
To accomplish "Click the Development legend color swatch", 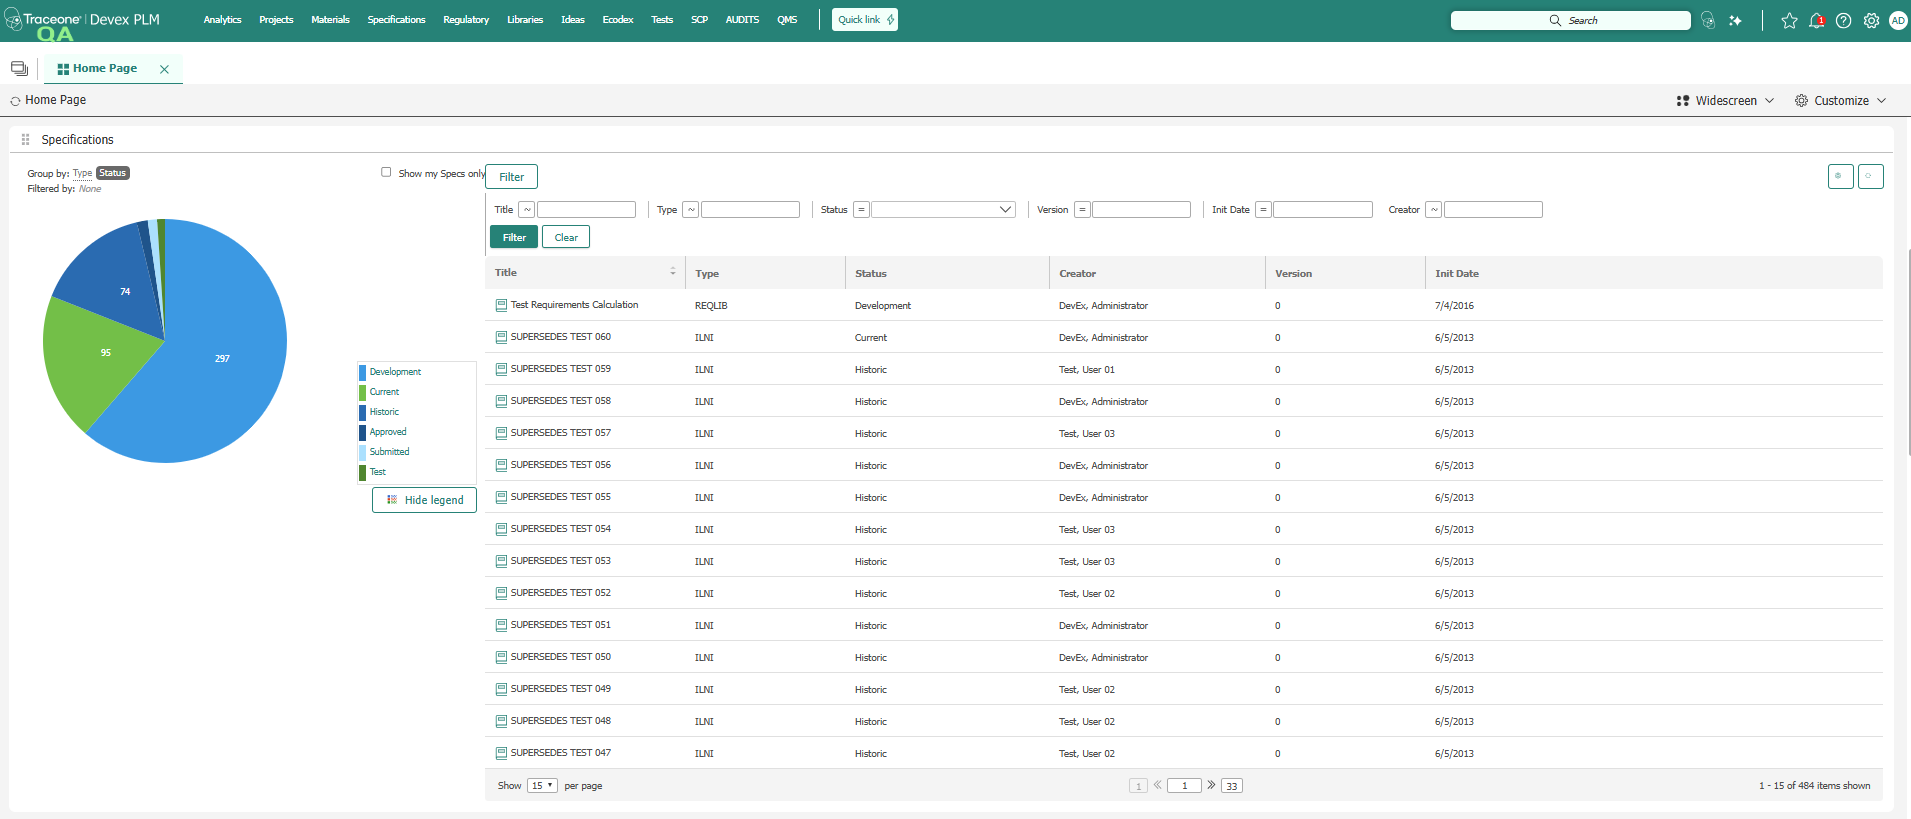I will coord(362,372).
